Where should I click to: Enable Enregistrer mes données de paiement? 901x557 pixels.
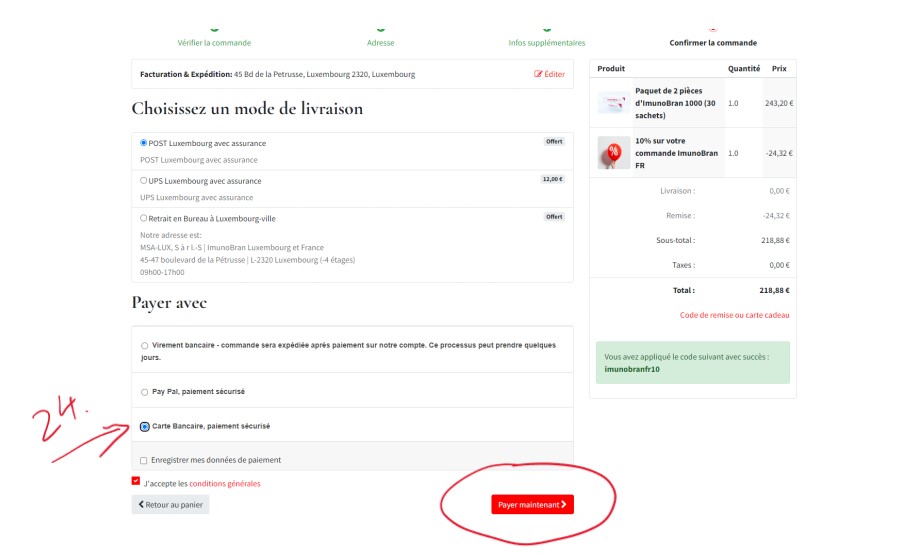coord(144,460)
